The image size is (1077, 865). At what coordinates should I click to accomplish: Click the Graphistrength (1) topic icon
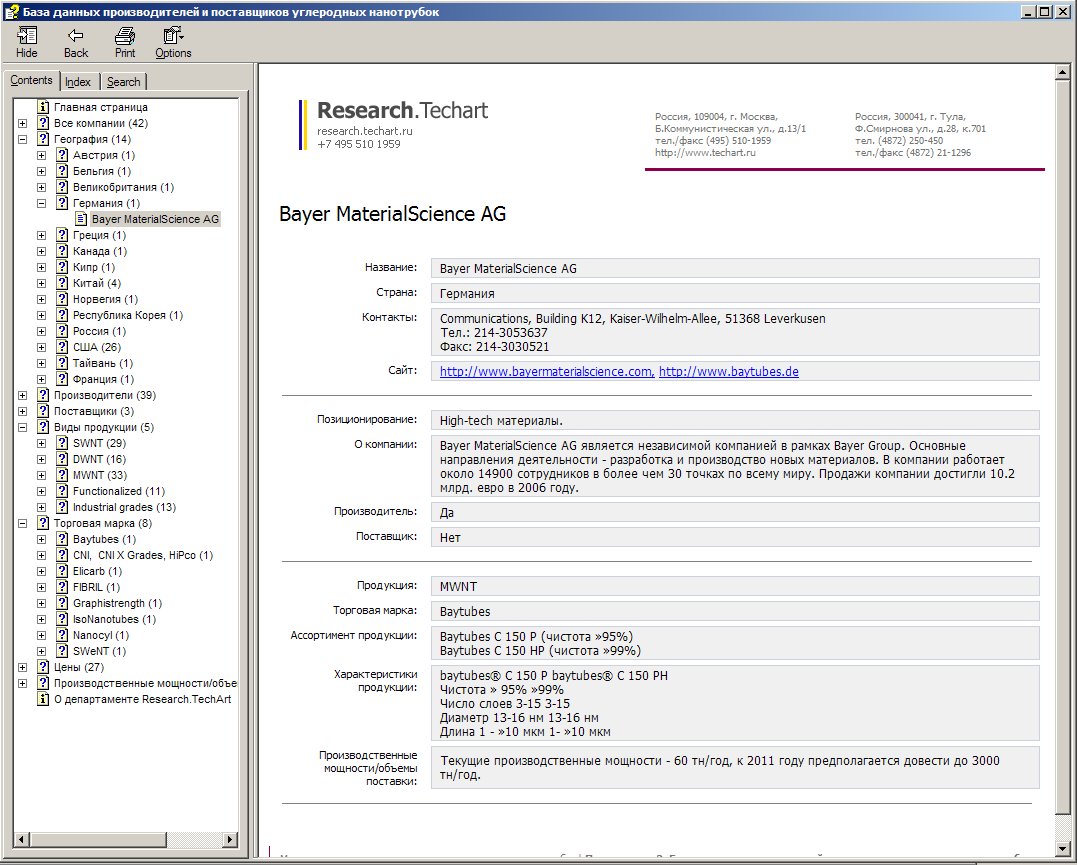coord(63,603)
